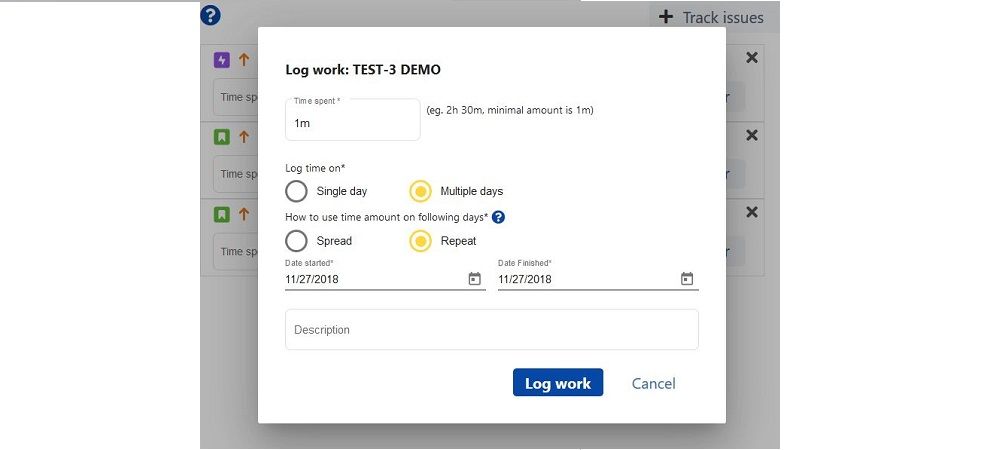Cancel the log work dialog
This screenshot has height=450, width=981.
pyautogui.click(x=653, y=383)
